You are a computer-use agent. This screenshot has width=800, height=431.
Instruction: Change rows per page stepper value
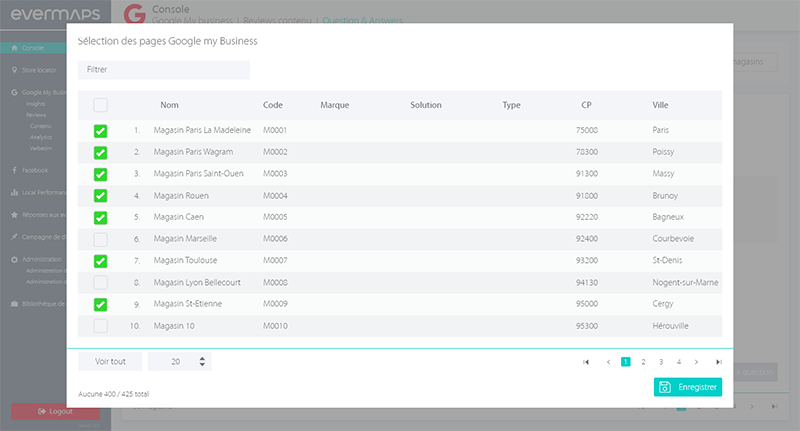(x=203, y=362)
